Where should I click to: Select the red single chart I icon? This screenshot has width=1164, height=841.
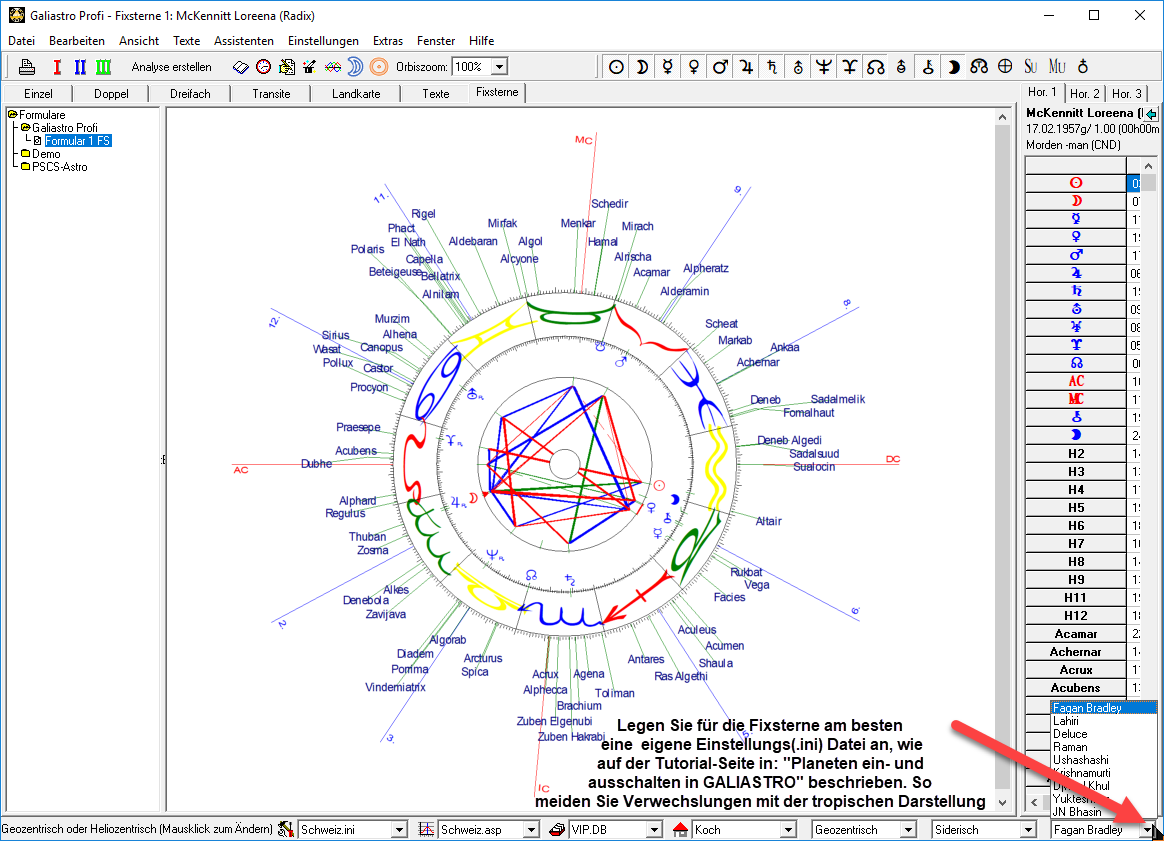(x=57, y=67)
